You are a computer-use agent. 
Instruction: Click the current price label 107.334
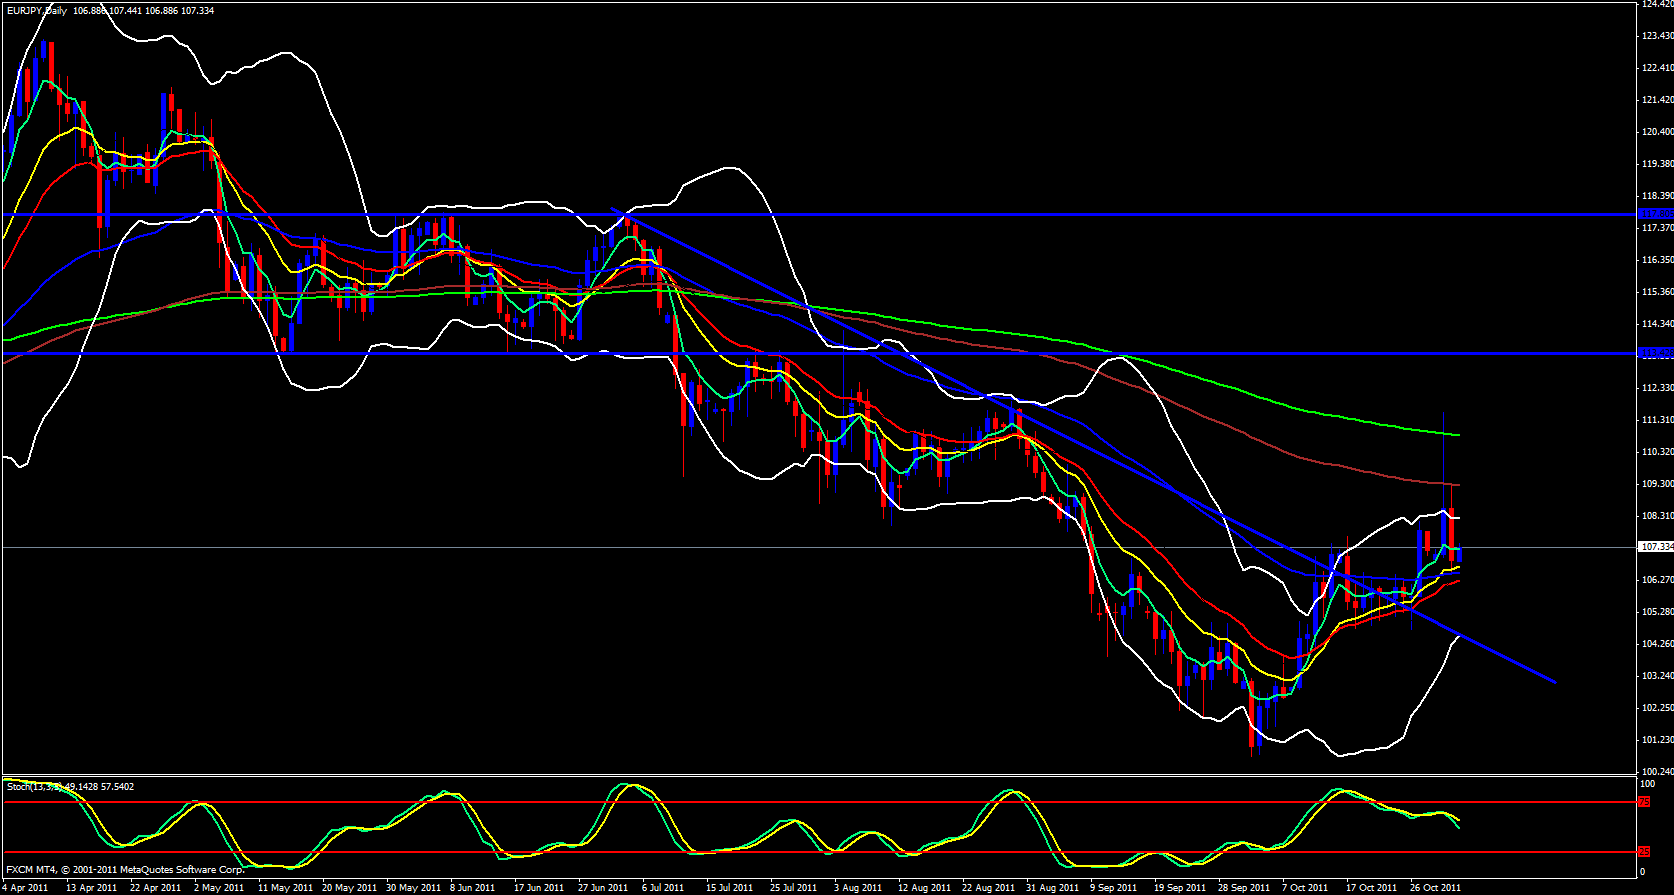[1657, 547]
